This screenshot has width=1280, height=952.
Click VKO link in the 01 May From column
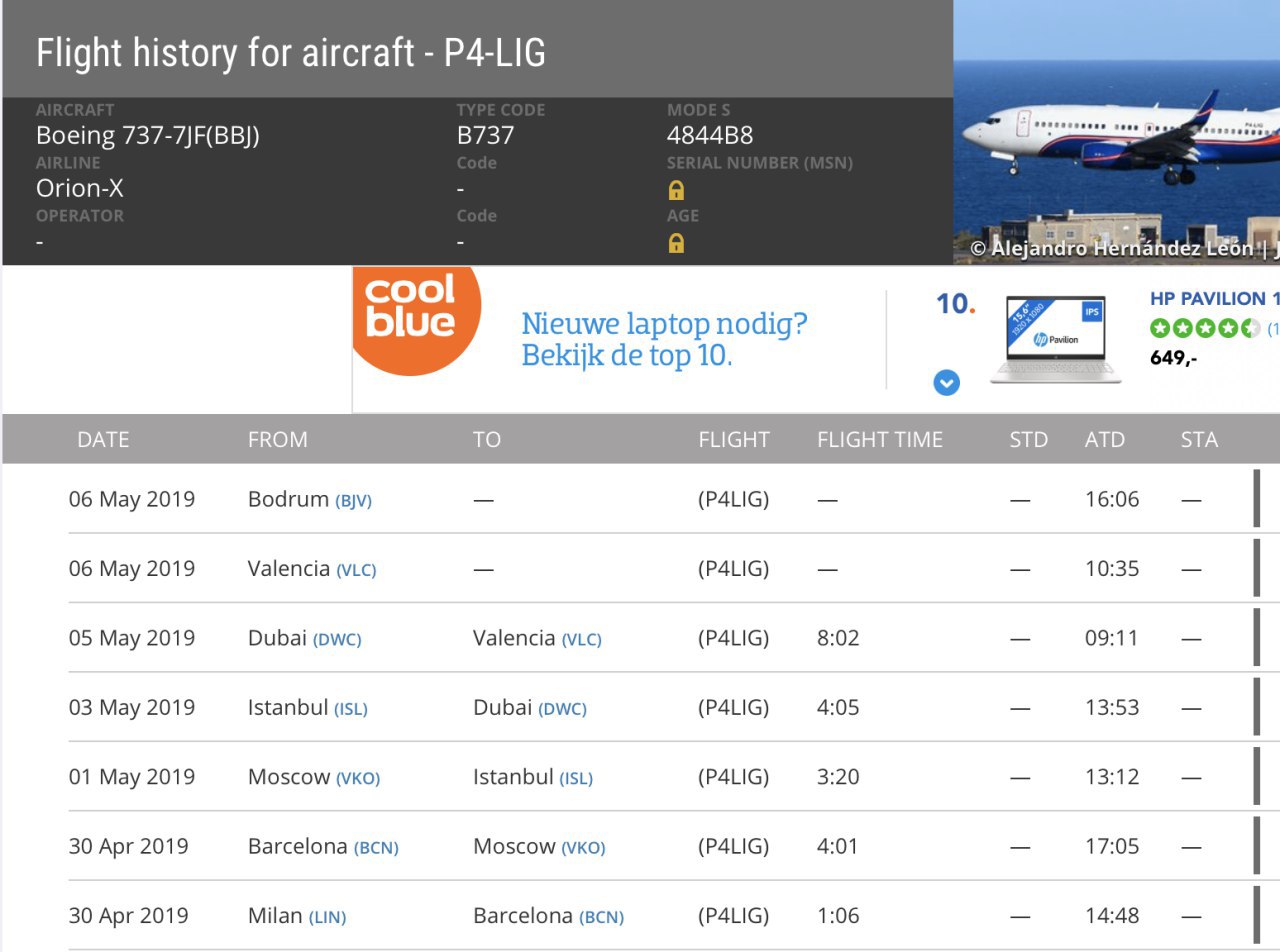358,779
